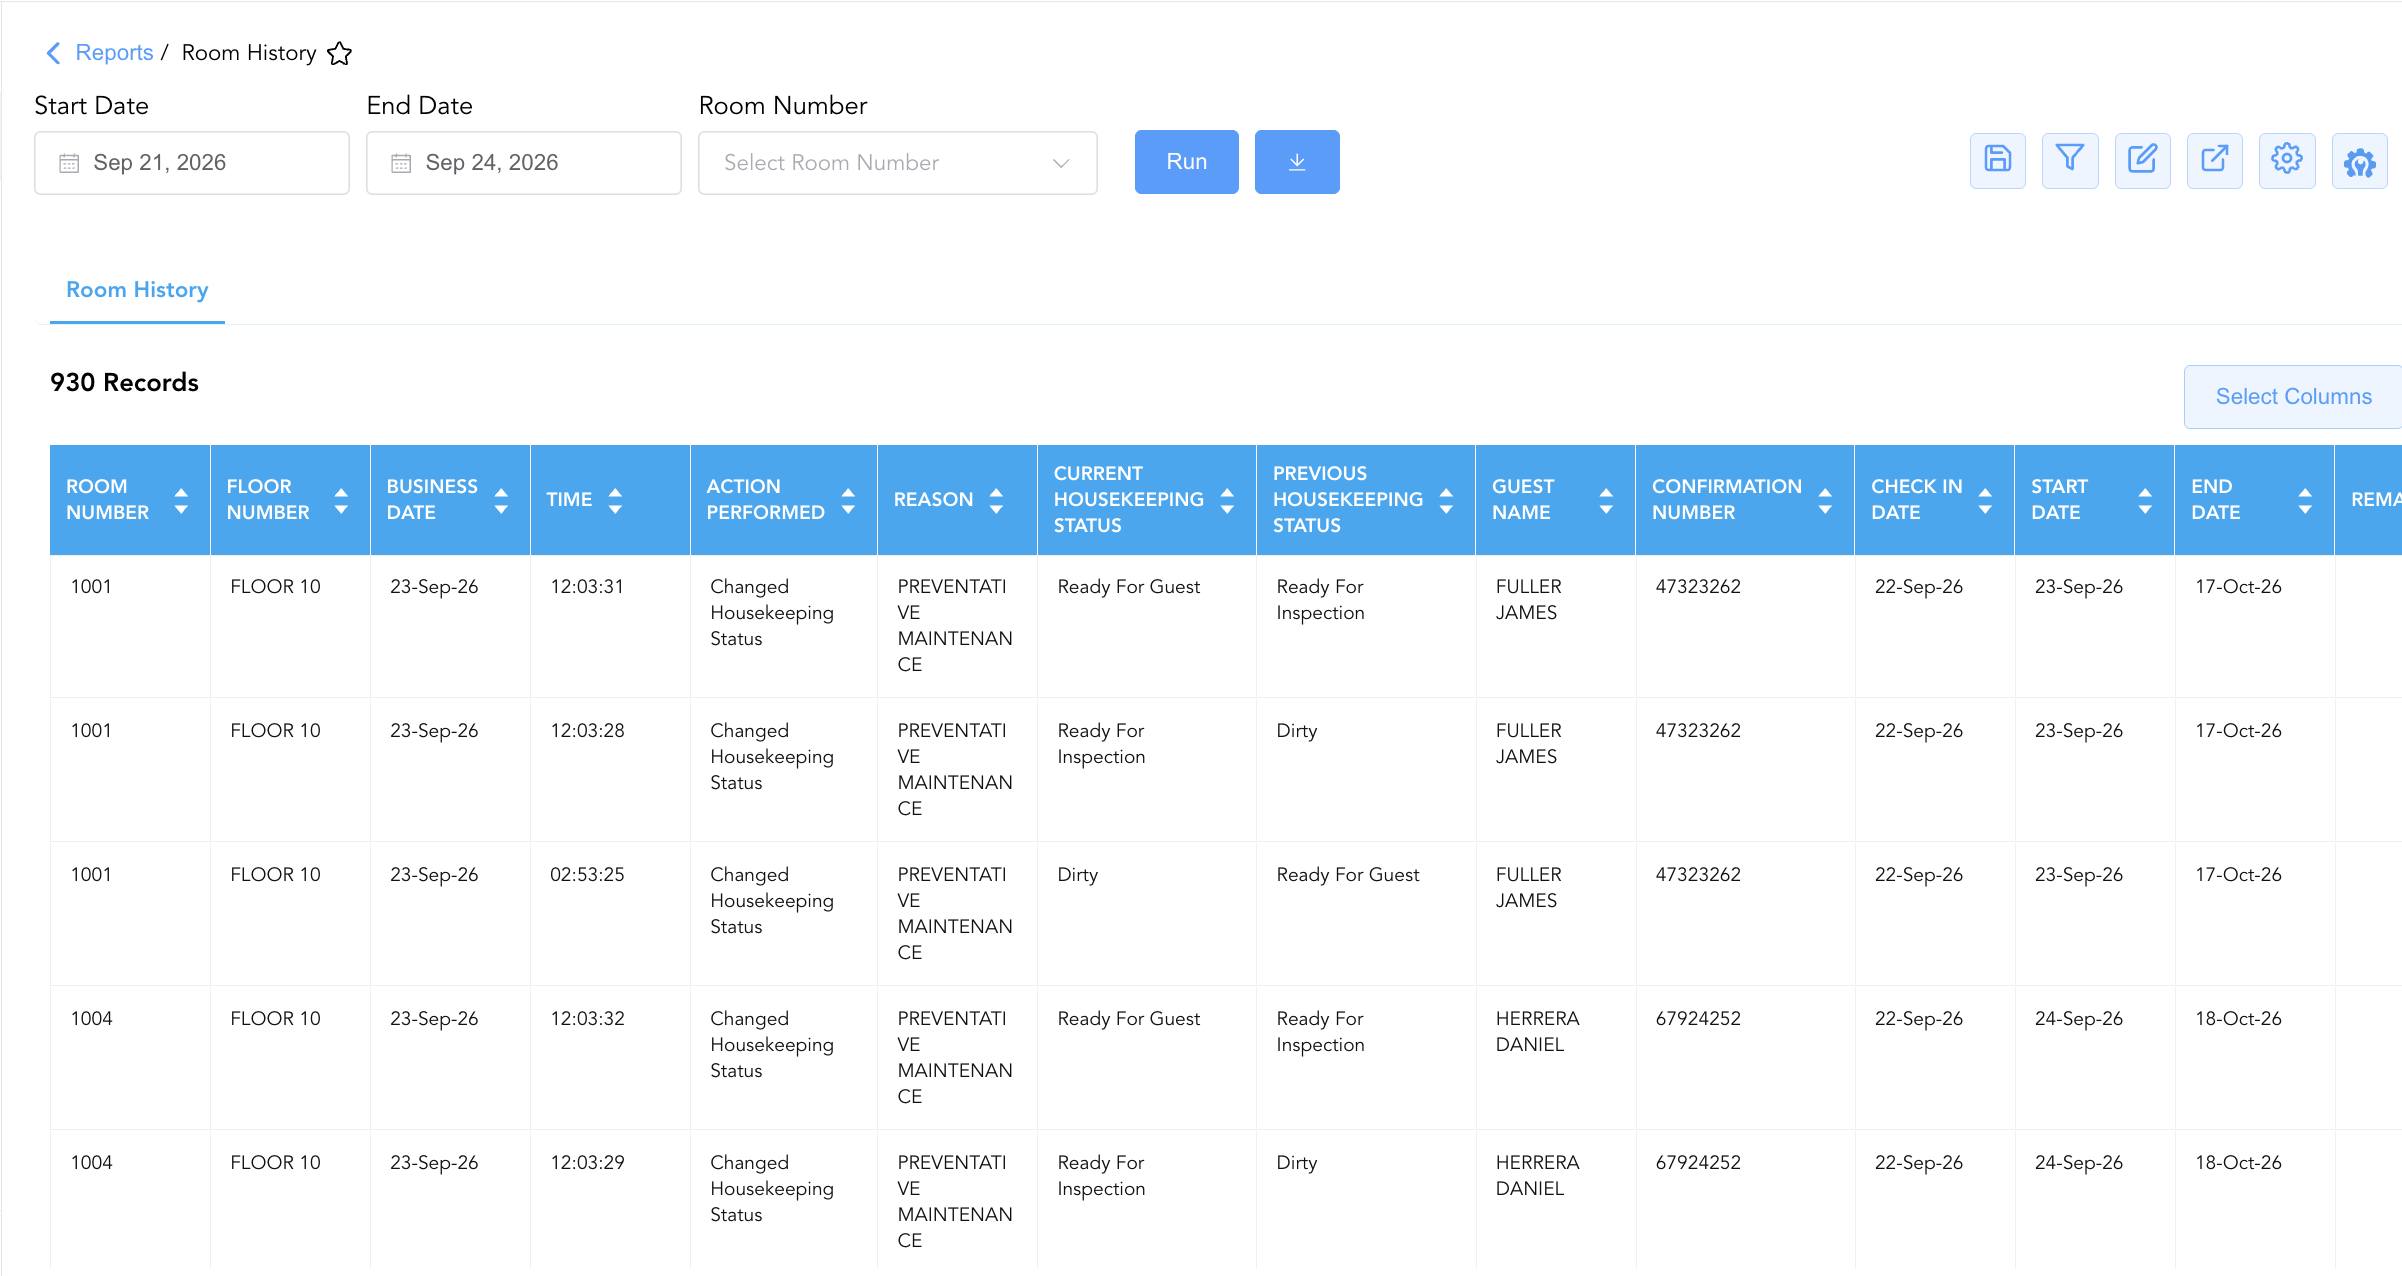This screenshot has height=1276, width=2402.
Task: Click end date 18-Oct-26 at 12:03:32
Action: (x=2238, y=1019)
